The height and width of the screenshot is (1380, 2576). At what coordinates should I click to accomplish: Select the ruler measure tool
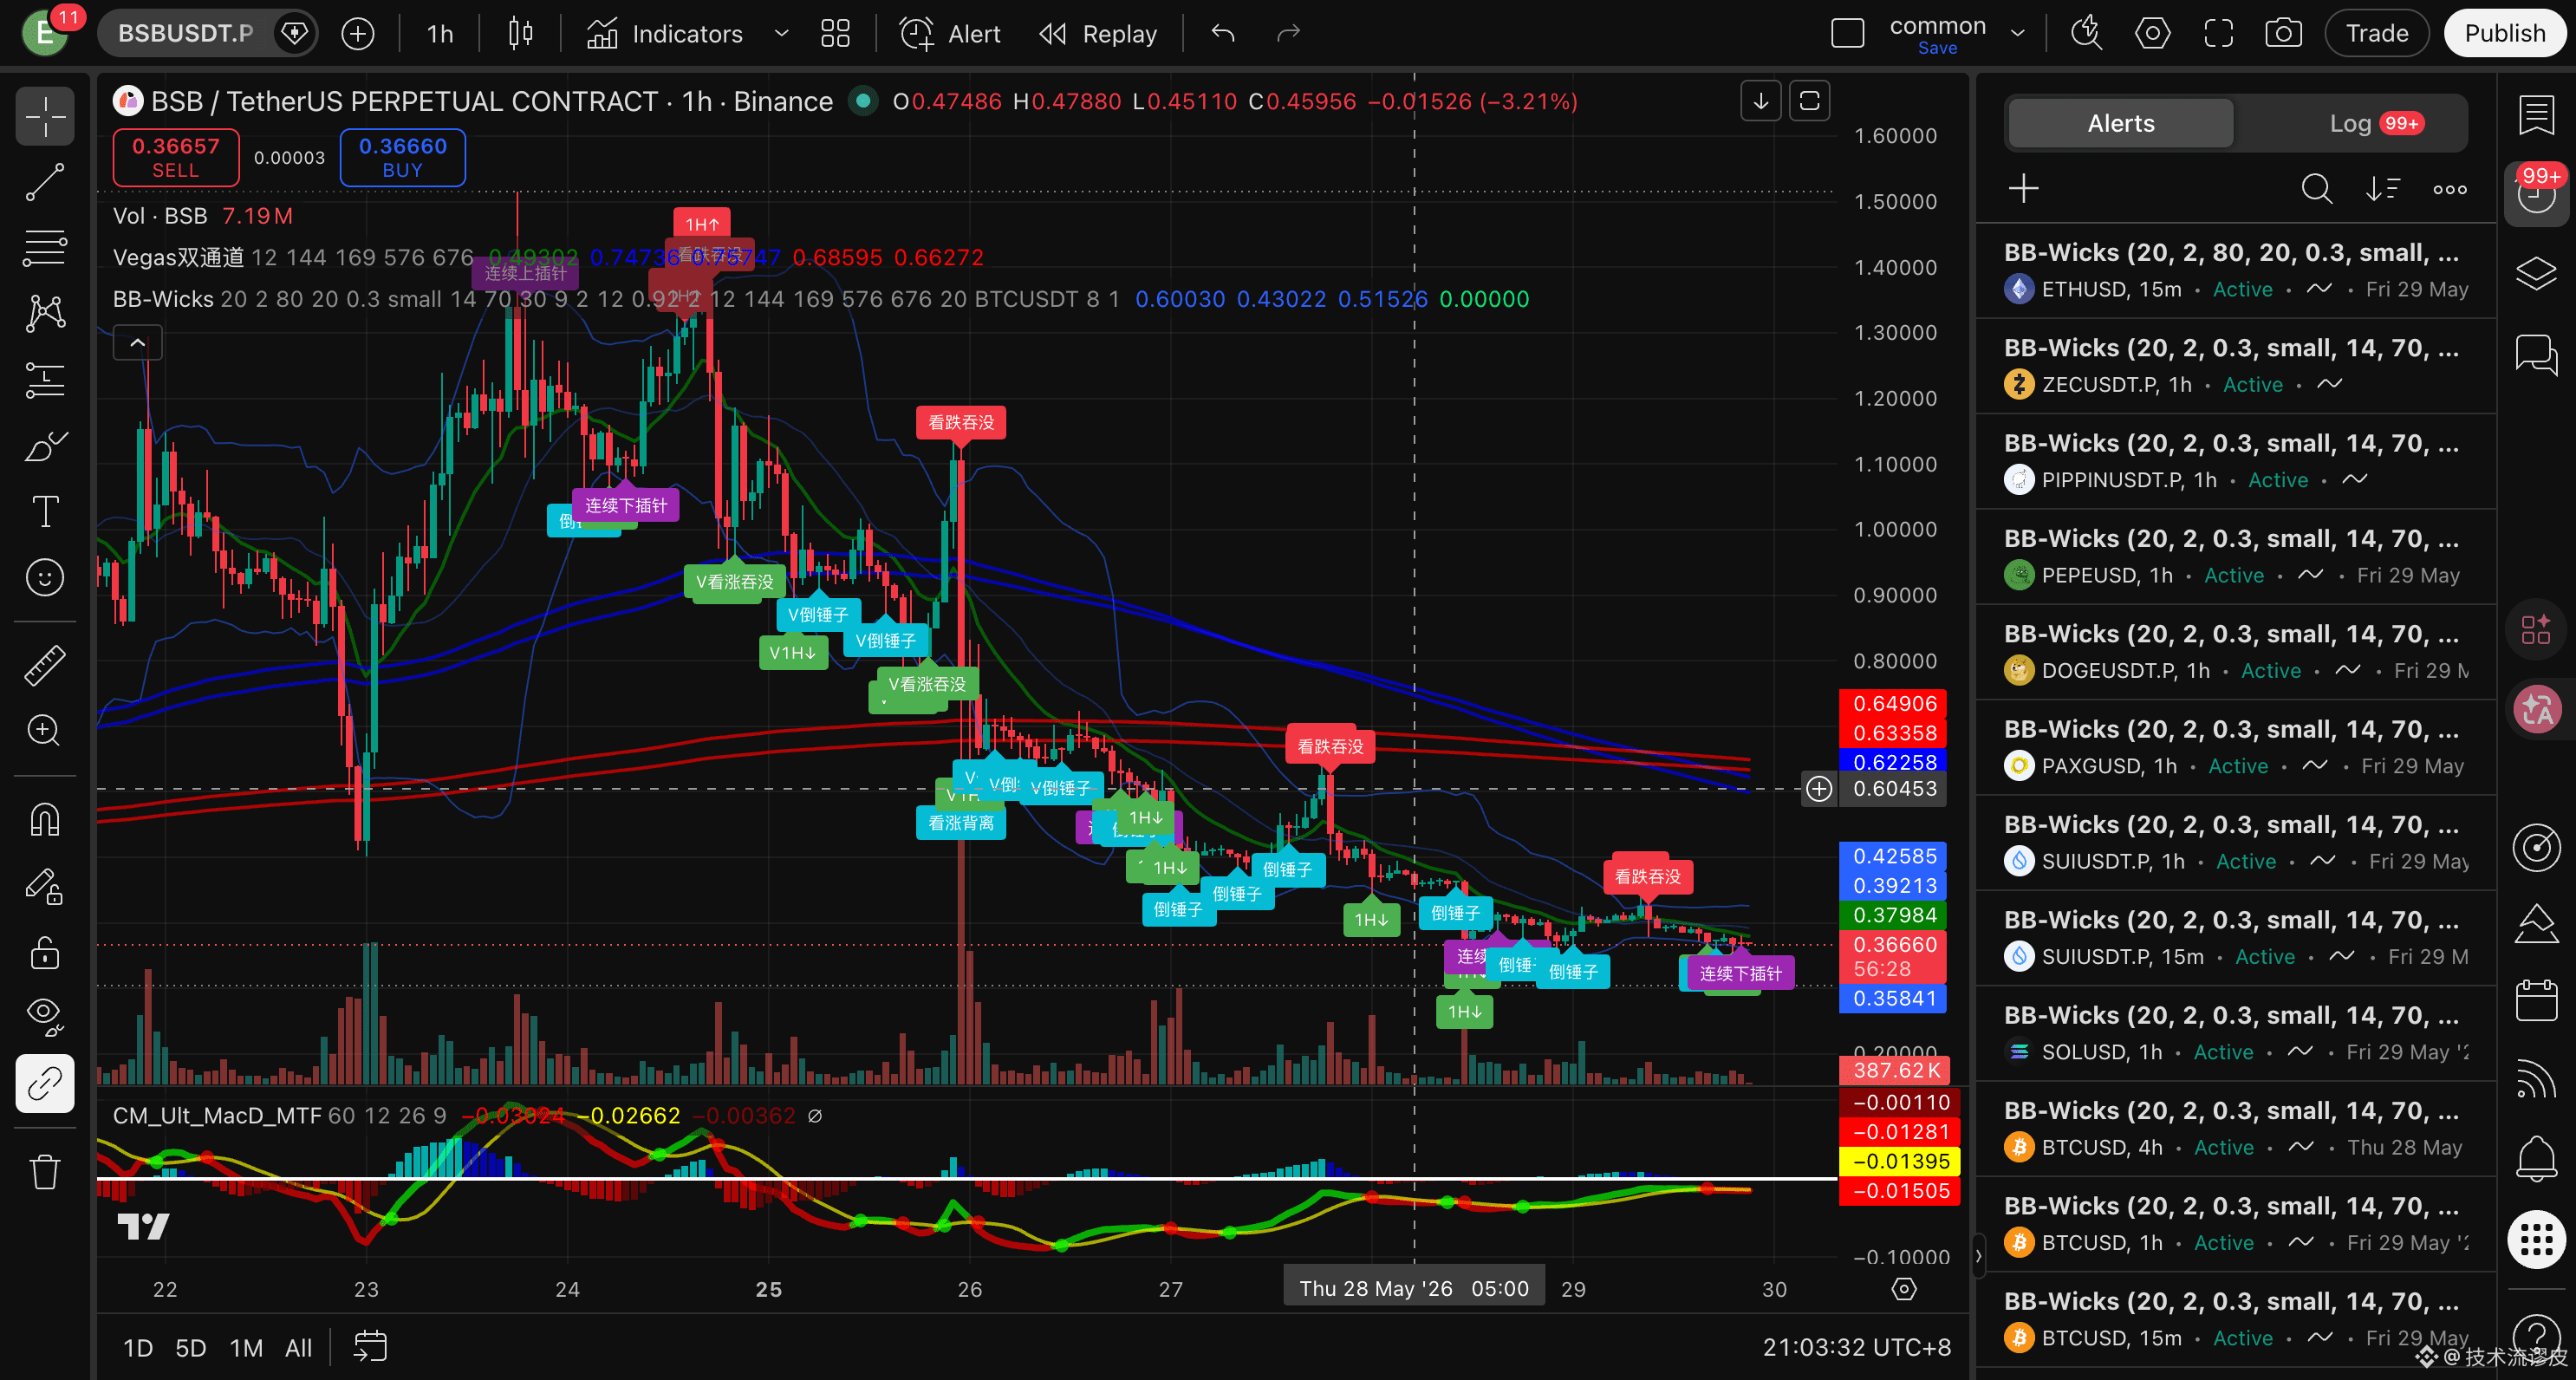point(45,665)
